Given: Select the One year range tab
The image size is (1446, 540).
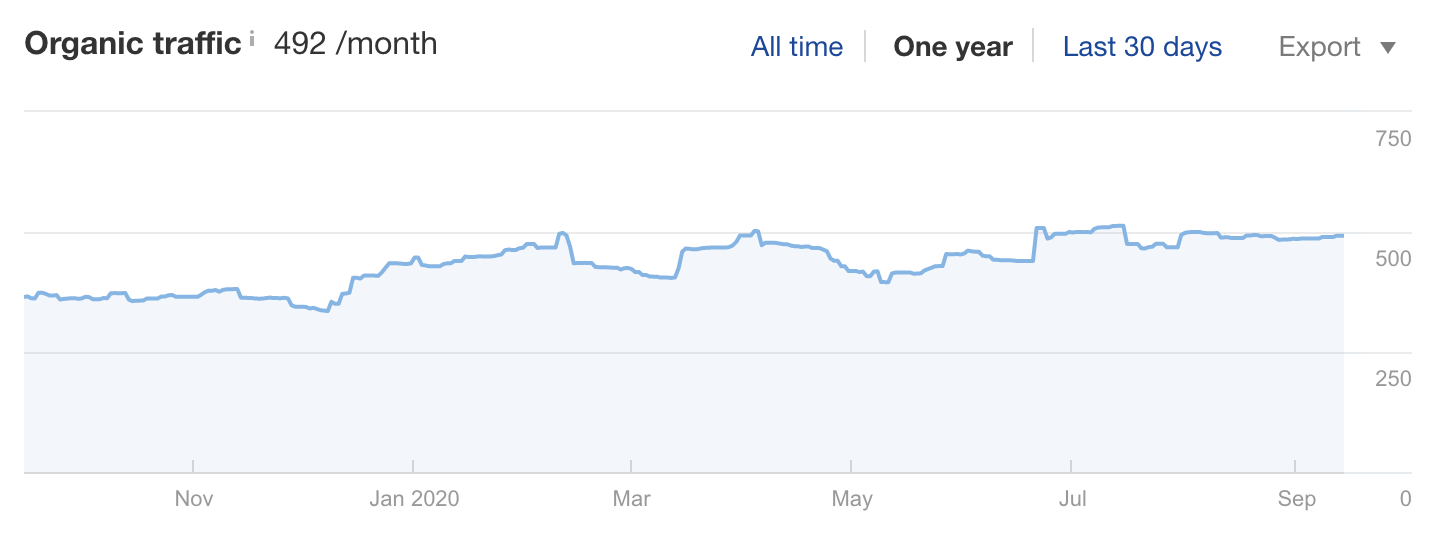Looking at the screenshot, I should point(952,47).
